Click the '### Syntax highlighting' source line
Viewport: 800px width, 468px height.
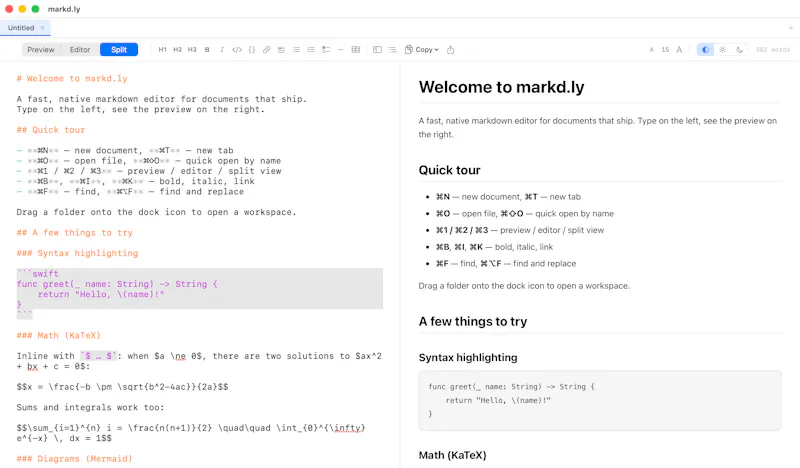click(x=77, y=253)
